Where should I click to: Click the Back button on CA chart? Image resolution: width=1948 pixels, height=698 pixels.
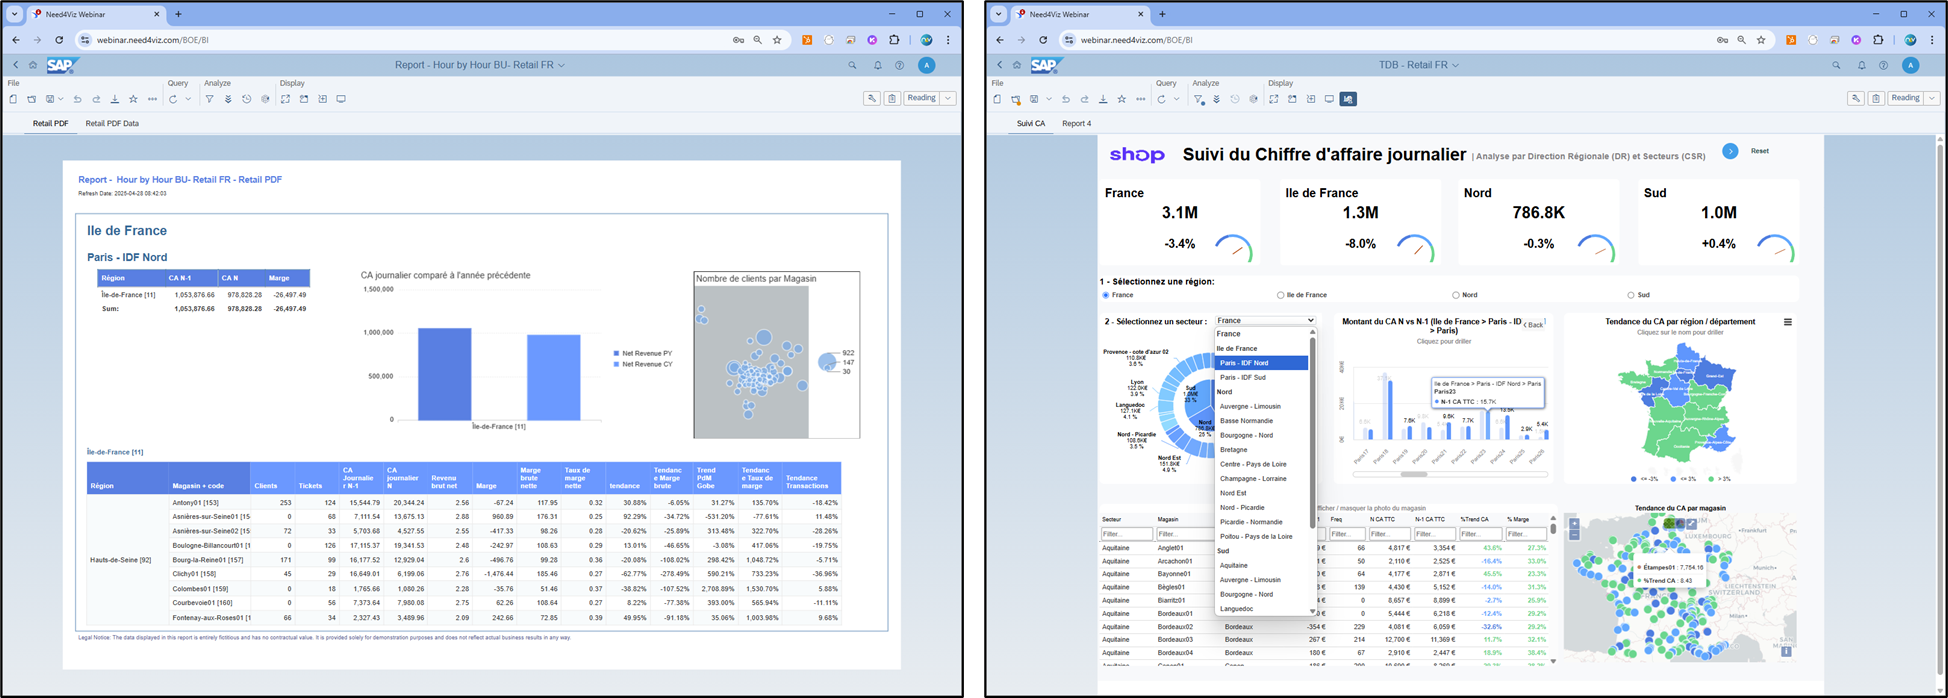[1534, 324]
